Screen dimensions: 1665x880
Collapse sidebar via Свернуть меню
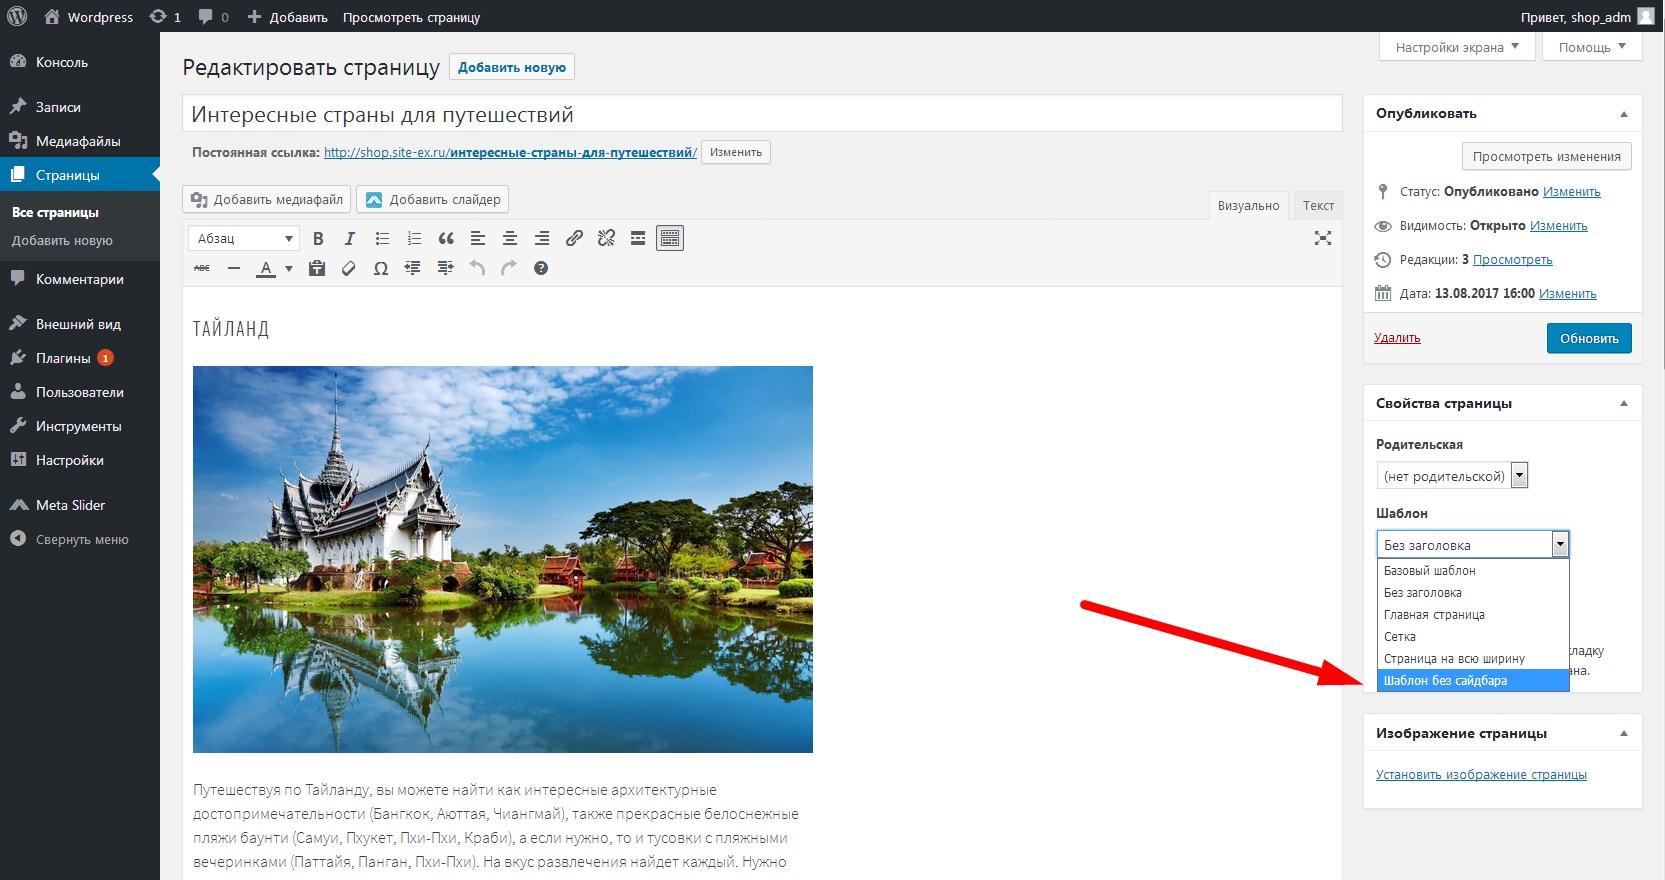coord(80,539)
